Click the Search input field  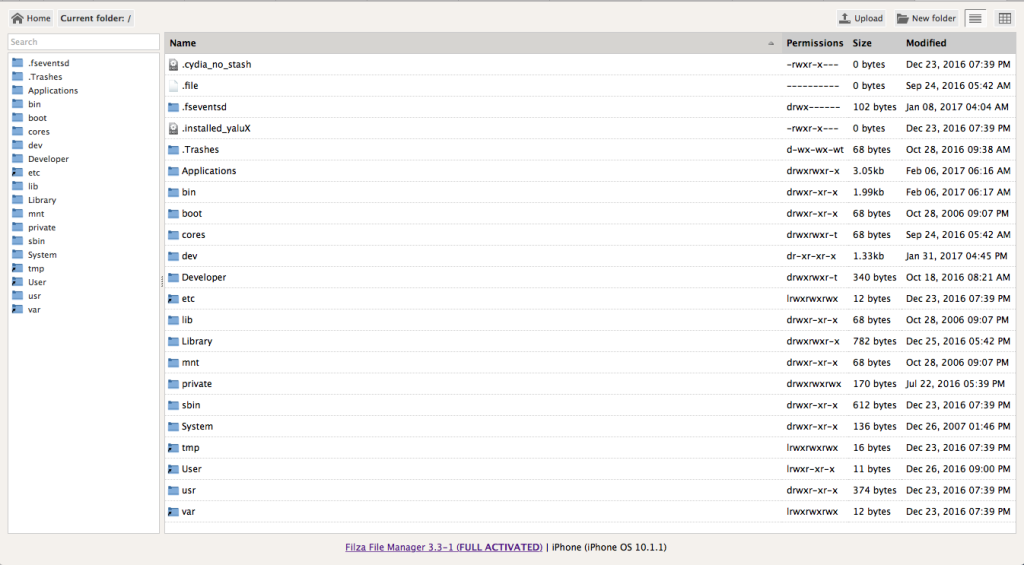[84, 42]
